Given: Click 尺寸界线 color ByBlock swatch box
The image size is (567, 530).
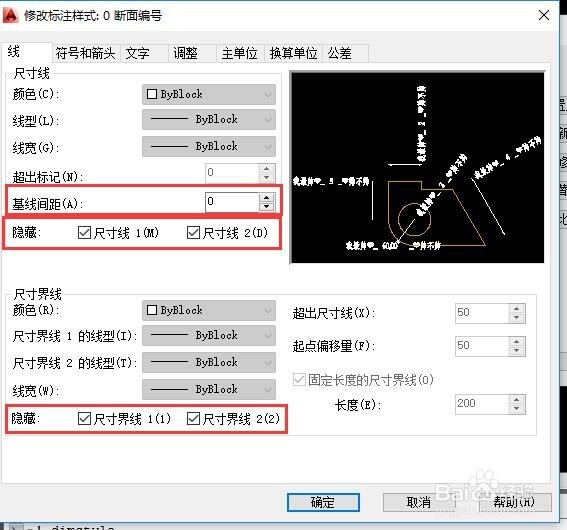Looking at the screenshot, I should tap(152, 310).
